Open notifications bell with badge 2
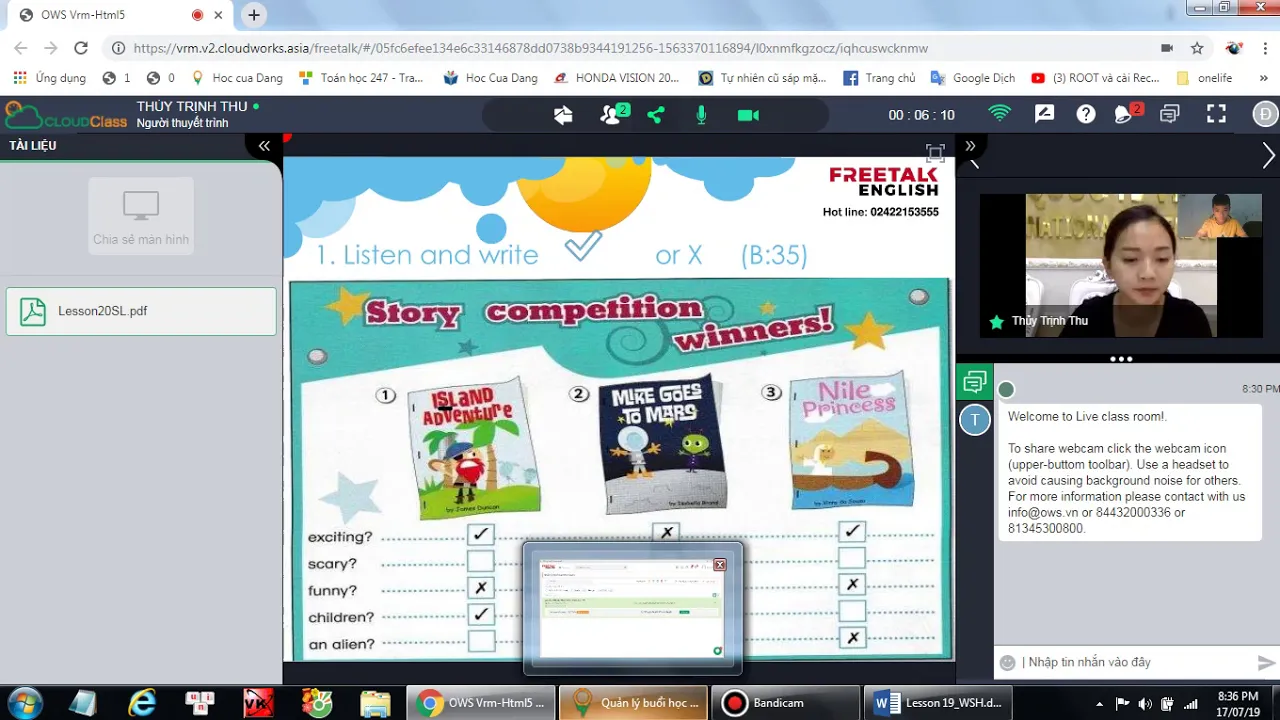The height and width of the screenshot is (720, 1280). click(x=1127, y=113)
